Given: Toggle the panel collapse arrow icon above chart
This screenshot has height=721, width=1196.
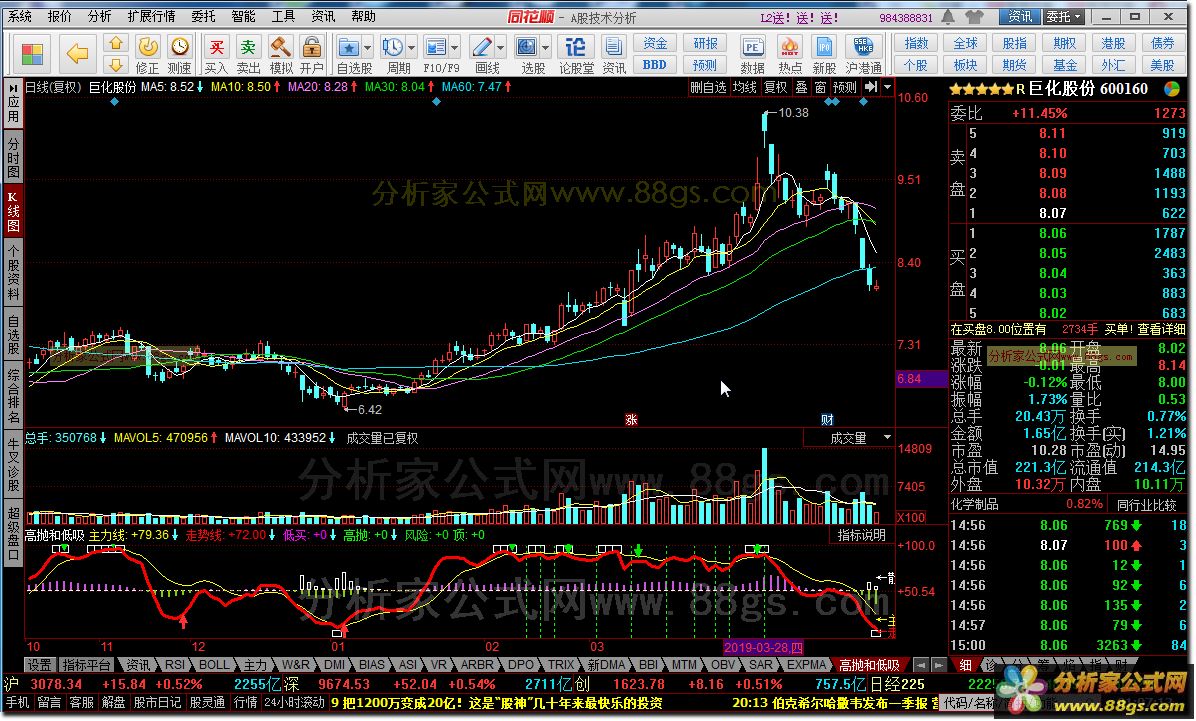Looking at the screenshot, I should click(x=870, y=88).
